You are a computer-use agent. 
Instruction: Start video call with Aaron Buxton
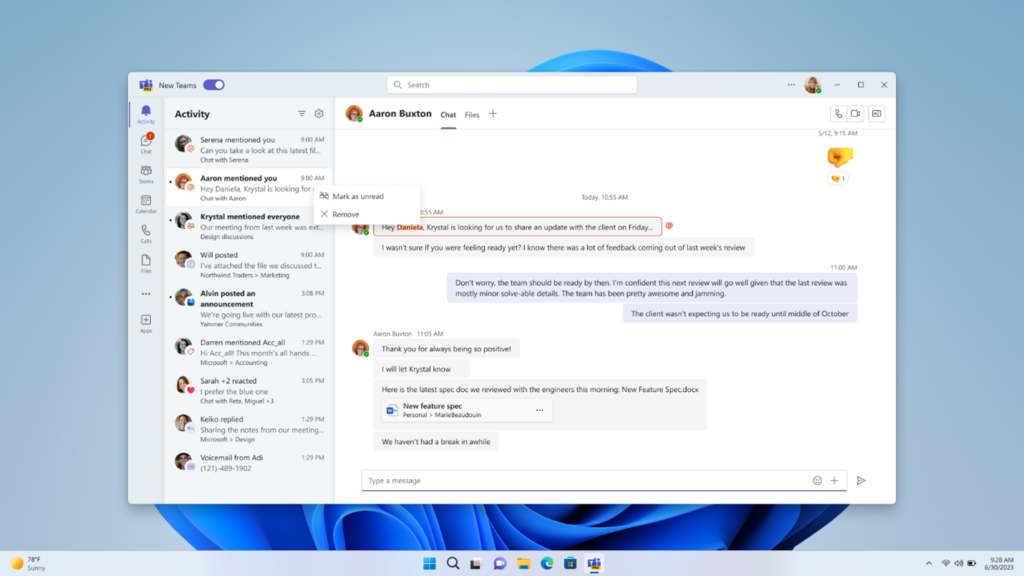coord(856,114)
